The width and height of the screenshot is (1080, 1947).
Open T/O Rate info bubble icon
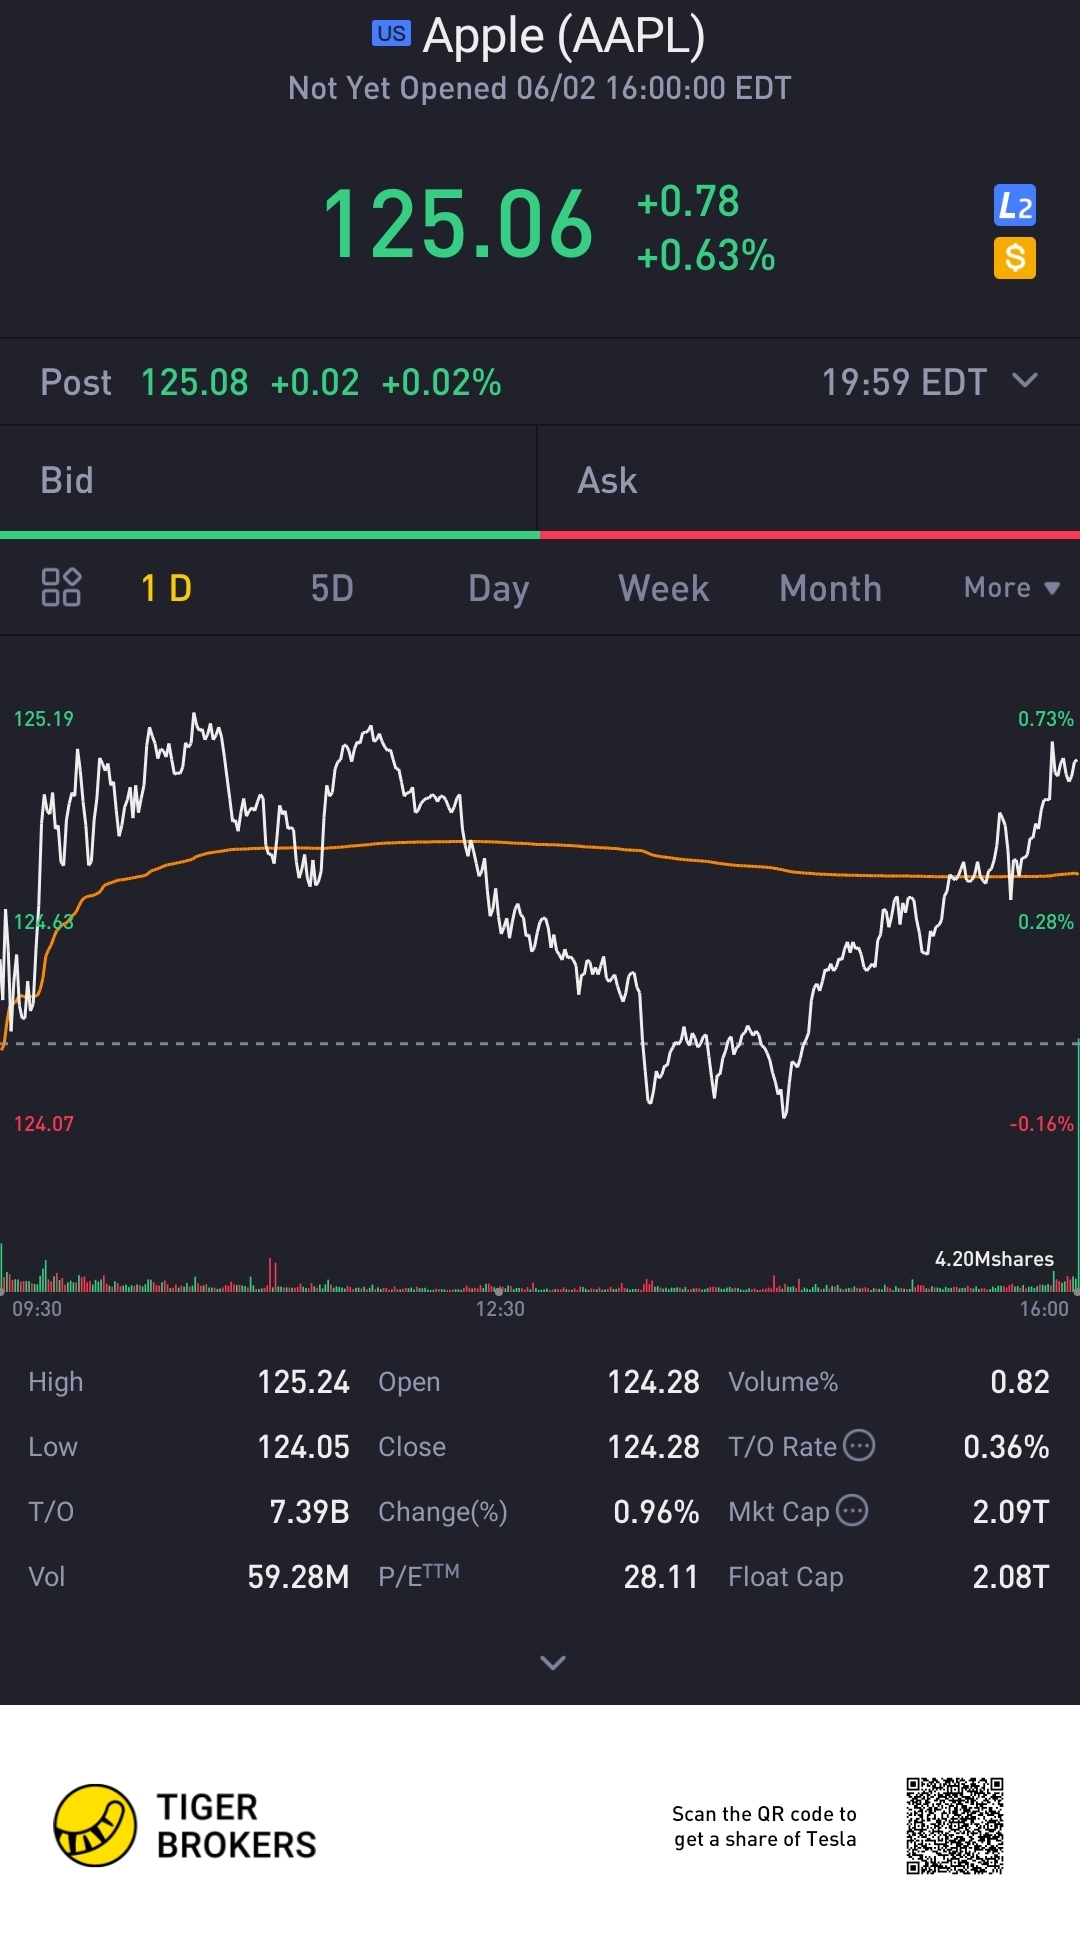(x=859, y=1445)
